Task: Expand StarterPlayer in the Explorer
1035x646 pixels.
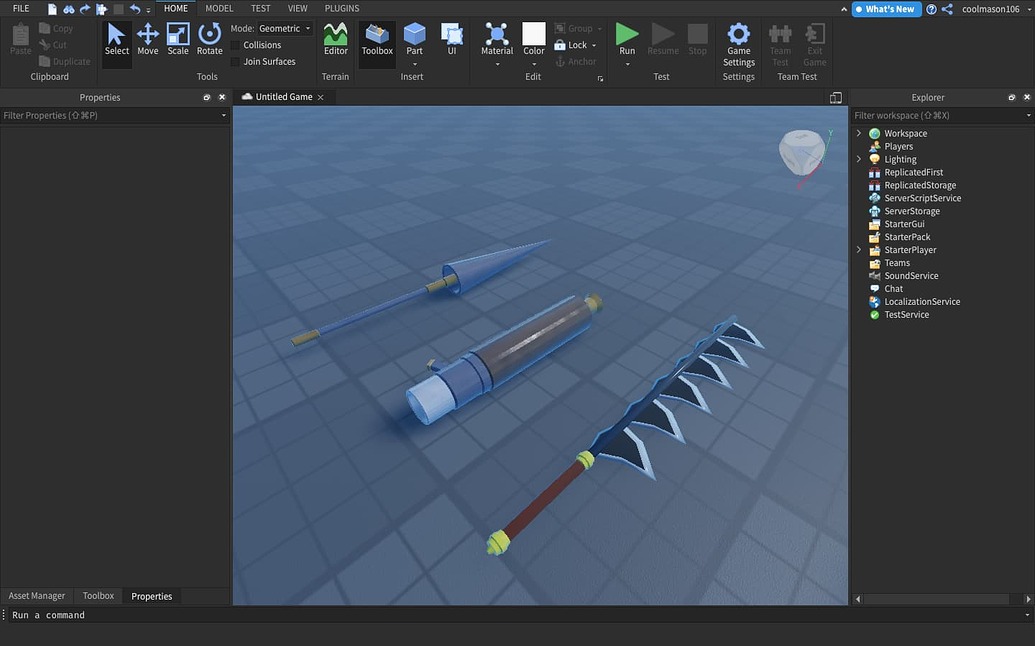Action: tap(858, 249)
